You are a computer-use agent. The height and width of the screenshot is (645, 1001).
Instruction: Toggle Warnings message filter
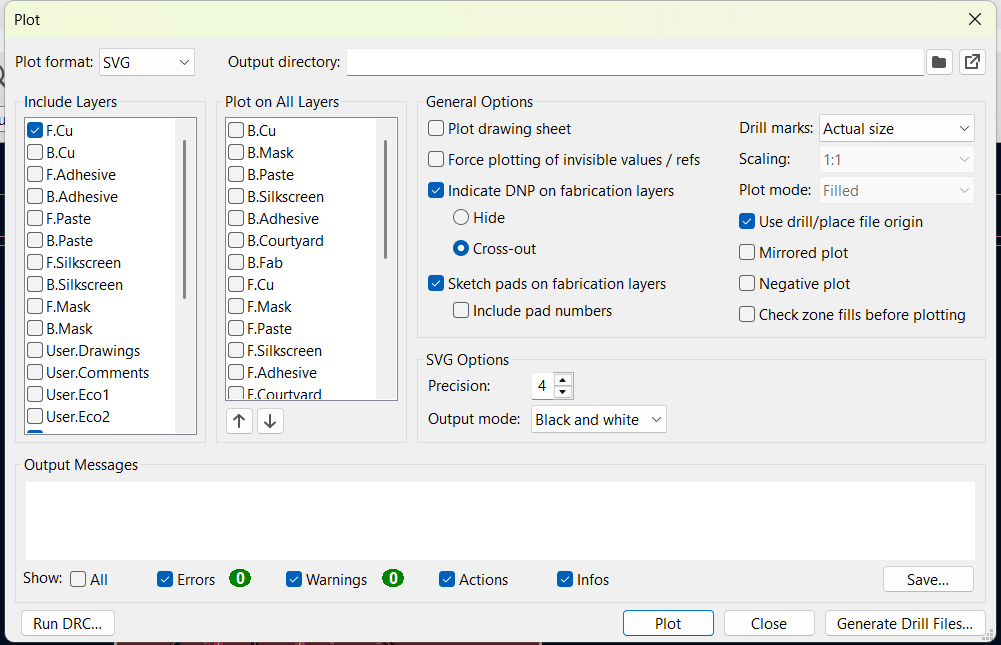tap(294, 579)
